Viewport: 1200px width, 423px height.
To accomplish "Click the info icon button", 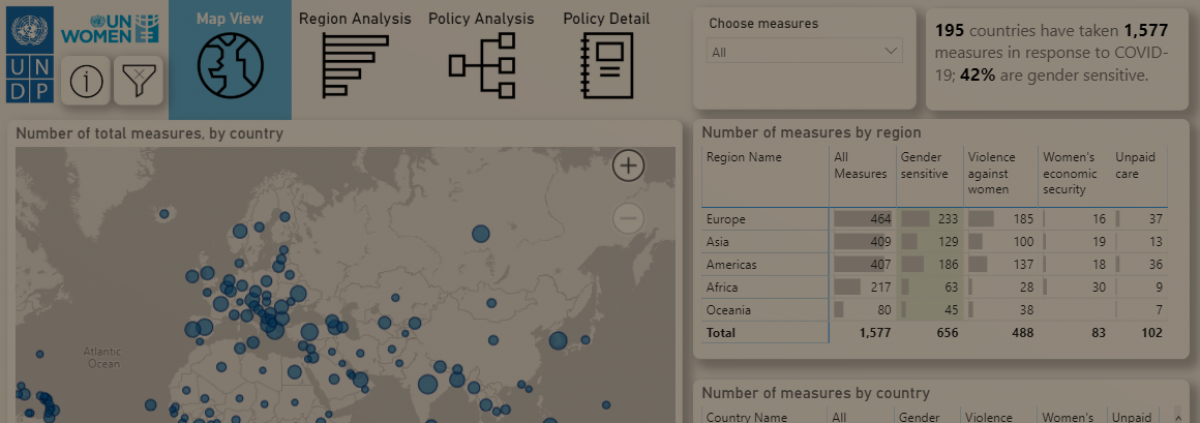I will point(86,81).
